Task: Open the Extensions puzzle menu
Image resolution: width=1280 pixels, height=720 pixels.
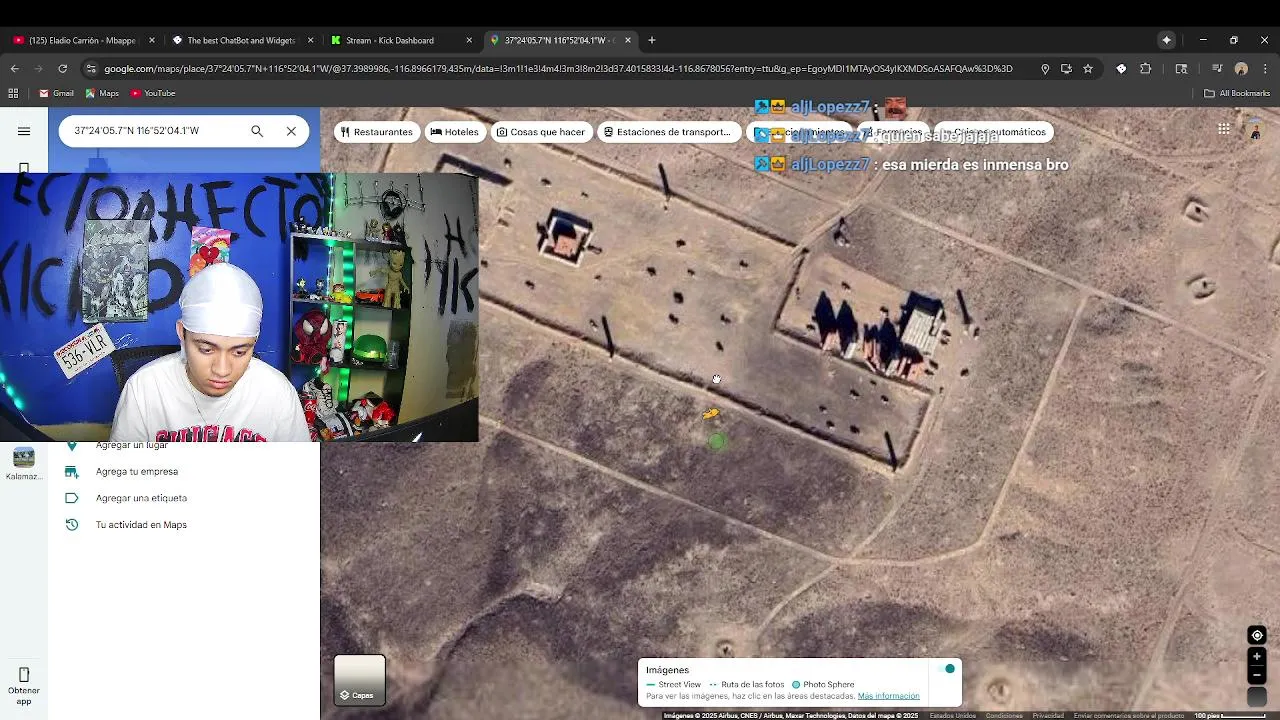Action: (1146, 68)
